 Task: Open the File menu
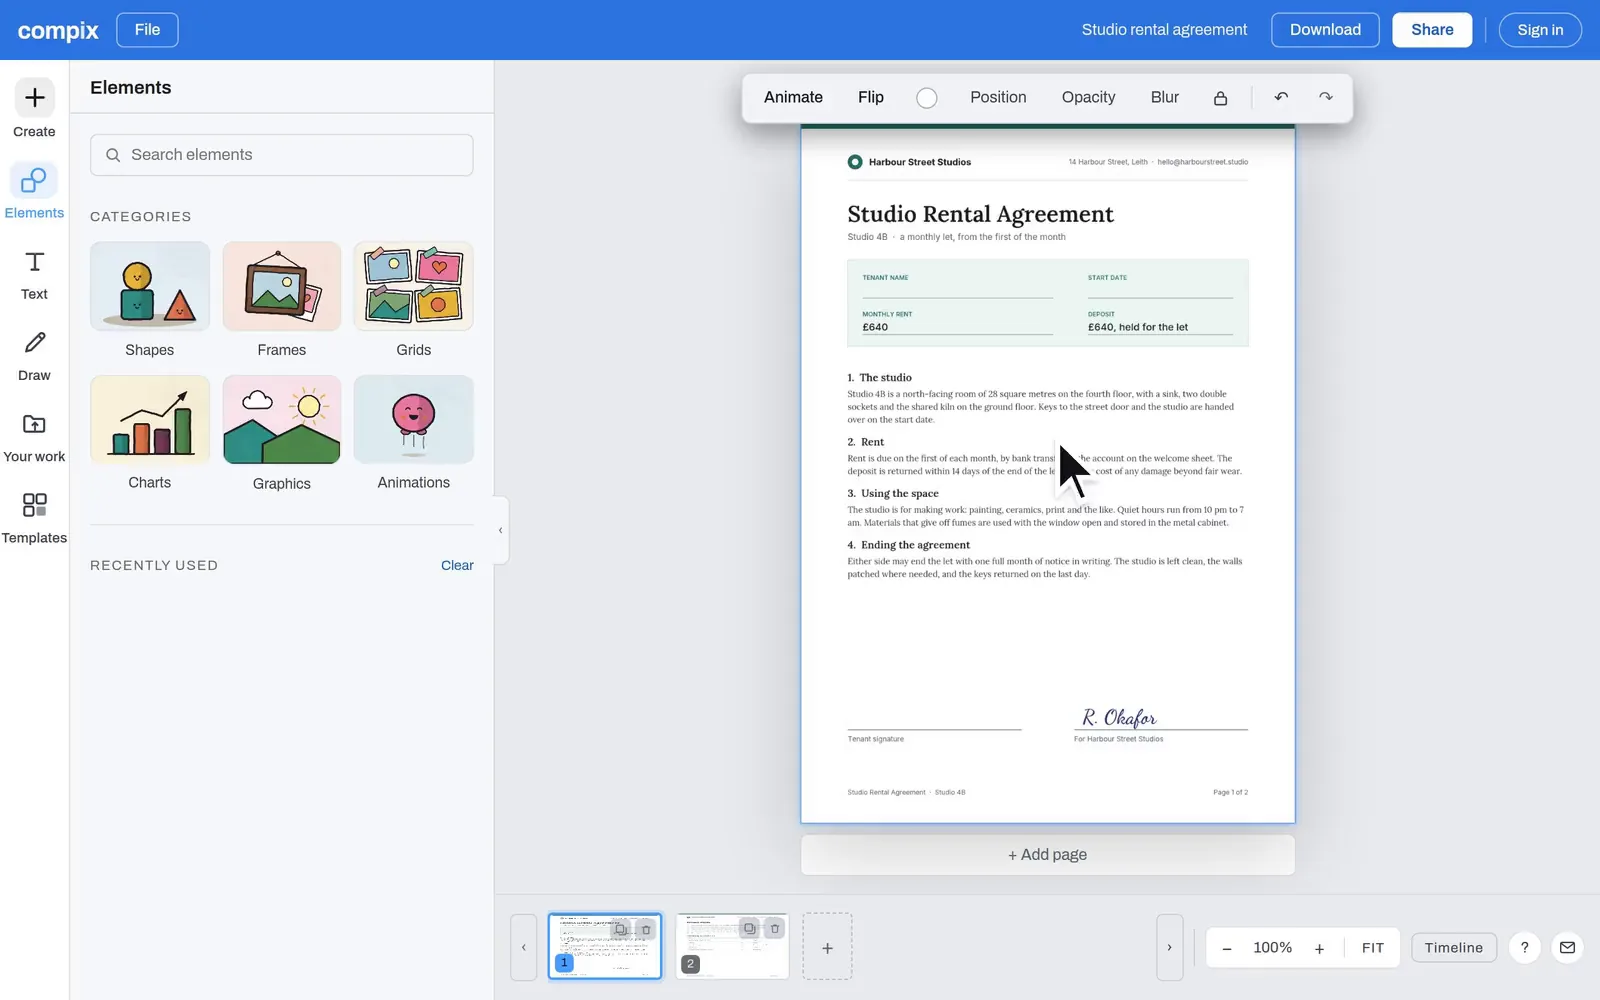point(147,30)
